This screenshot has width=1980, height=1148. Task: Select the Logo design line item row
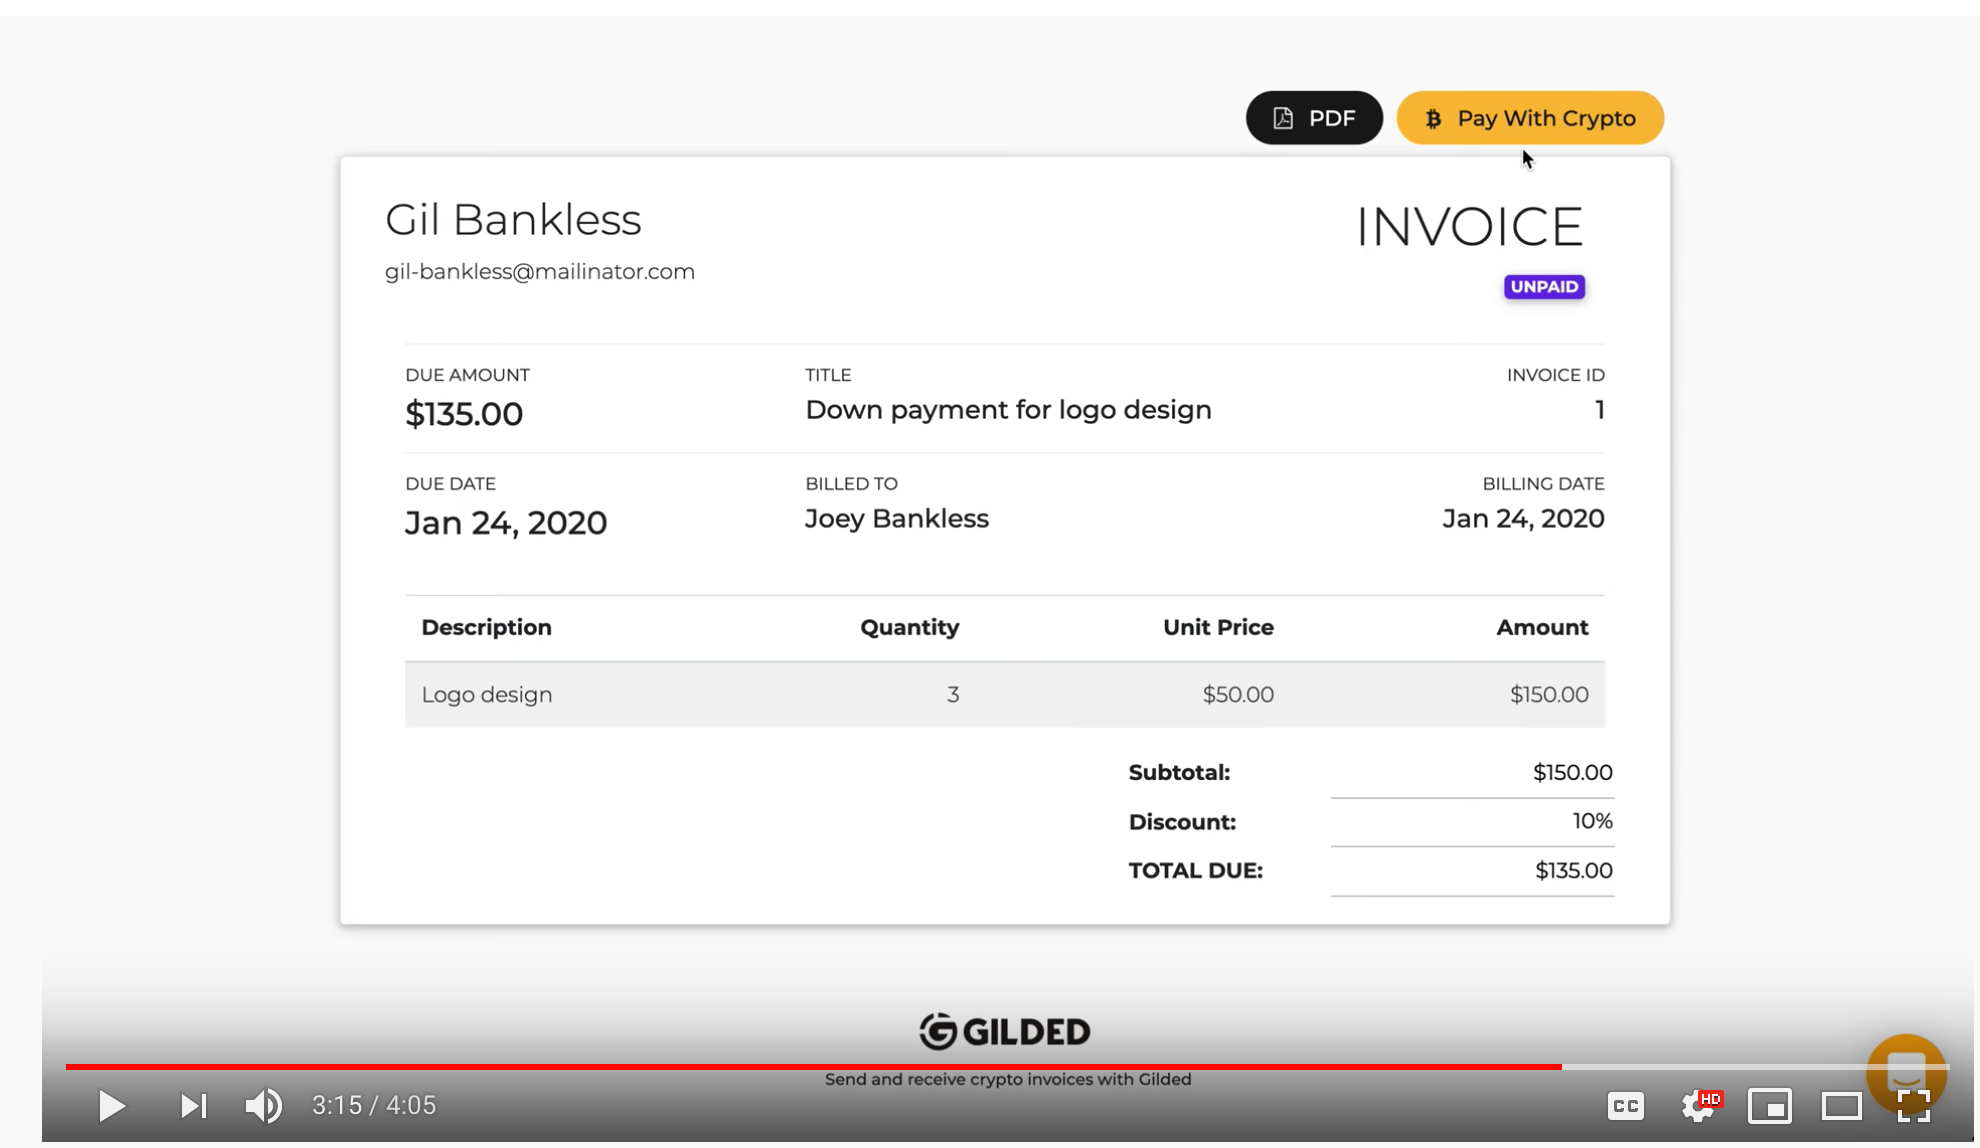(x=1004, y=694)
